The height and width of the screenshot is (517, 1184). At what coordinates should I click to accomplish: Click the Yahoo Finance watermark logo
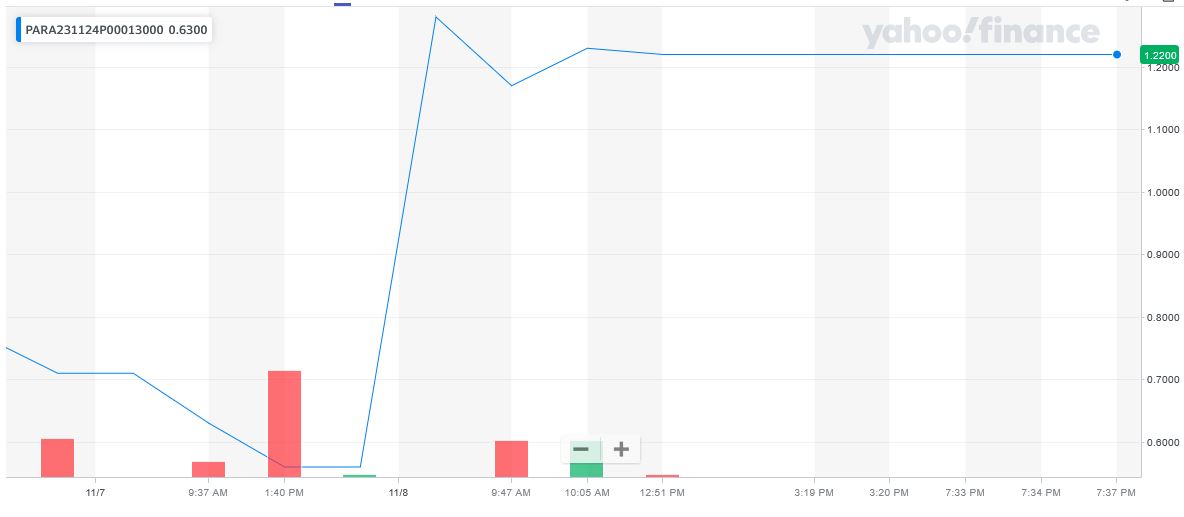(x=980, y=33)
